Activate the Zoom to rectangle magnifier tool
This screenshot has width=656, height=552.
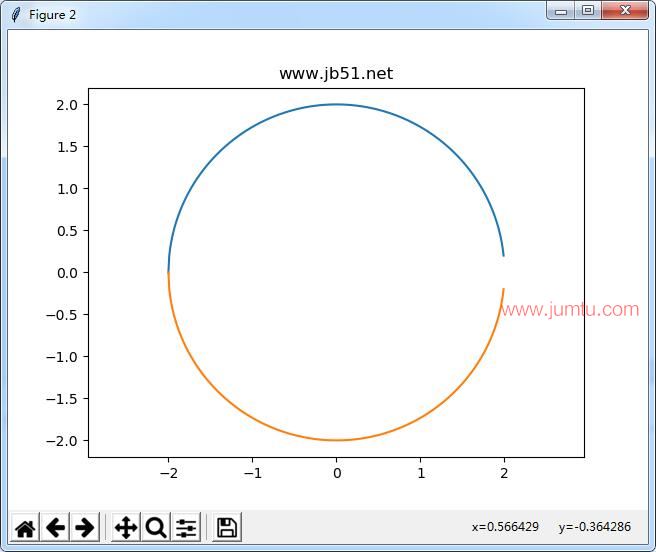(156, 527)
